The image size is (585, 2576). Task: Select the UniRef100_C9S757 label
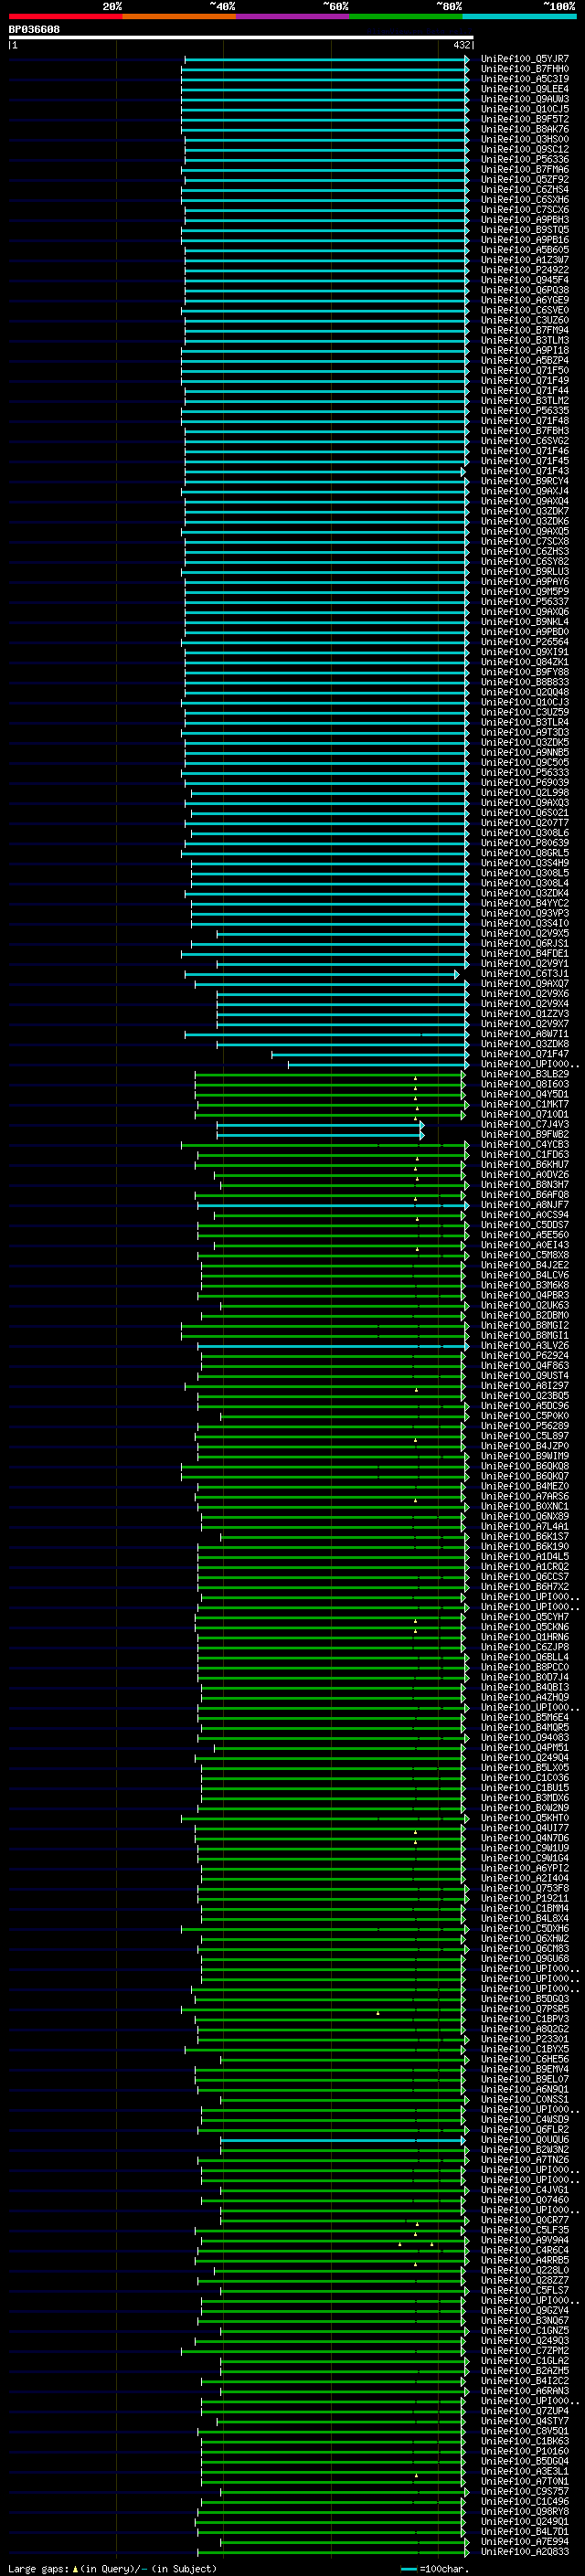pyautogui.click(x=525, y=2491)
